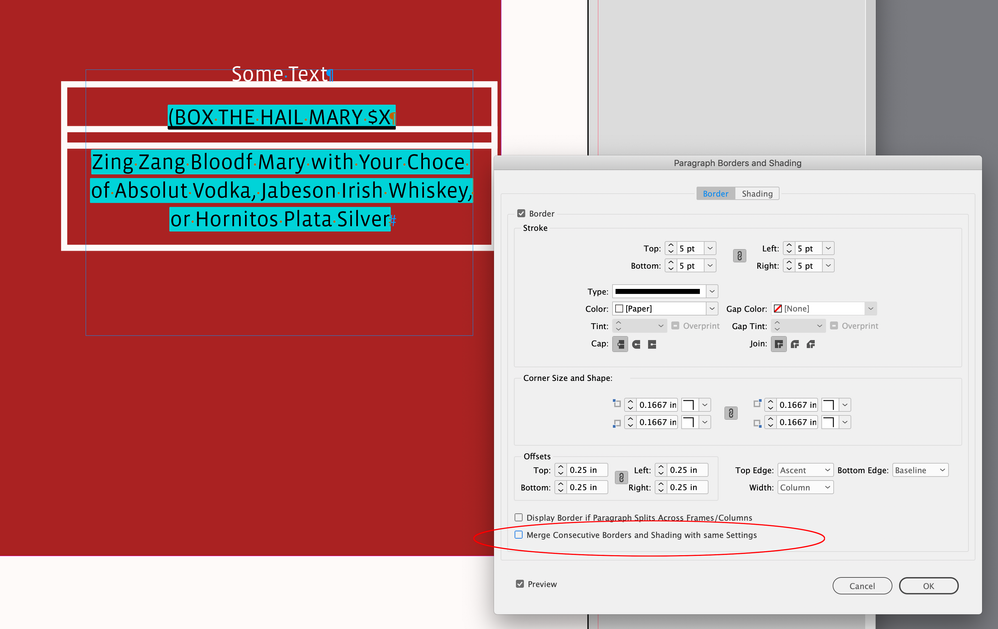The width and height of the screenshot is (998, 629).
Task: Click the Top offset stepper arrows
Action: [x=560, y=470]
